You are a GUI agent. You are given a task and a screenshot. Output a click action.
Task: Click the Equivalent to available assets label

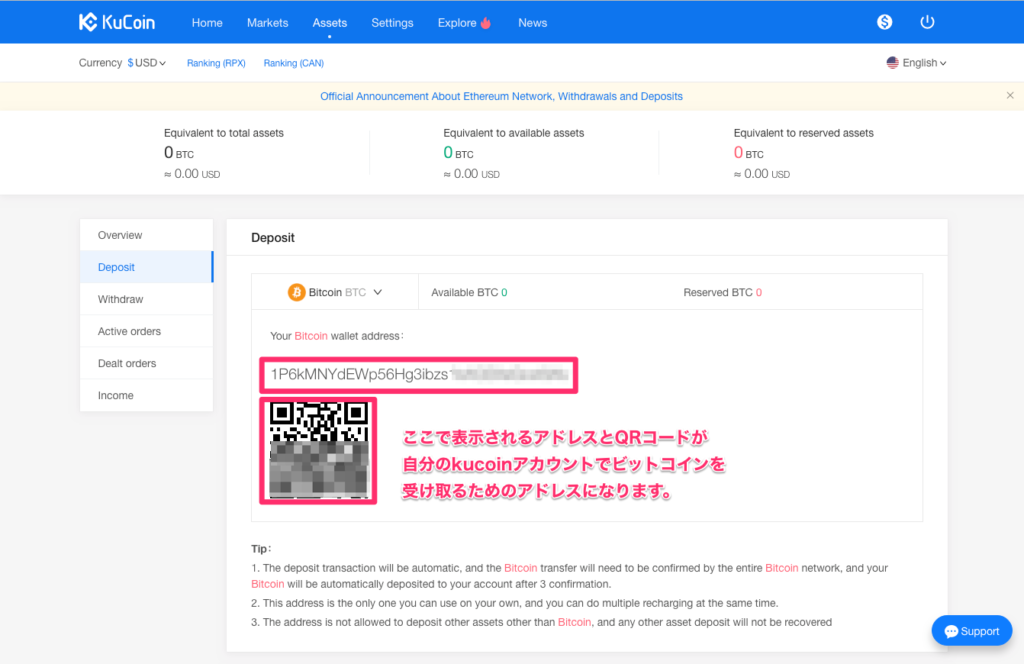point(514,133)
